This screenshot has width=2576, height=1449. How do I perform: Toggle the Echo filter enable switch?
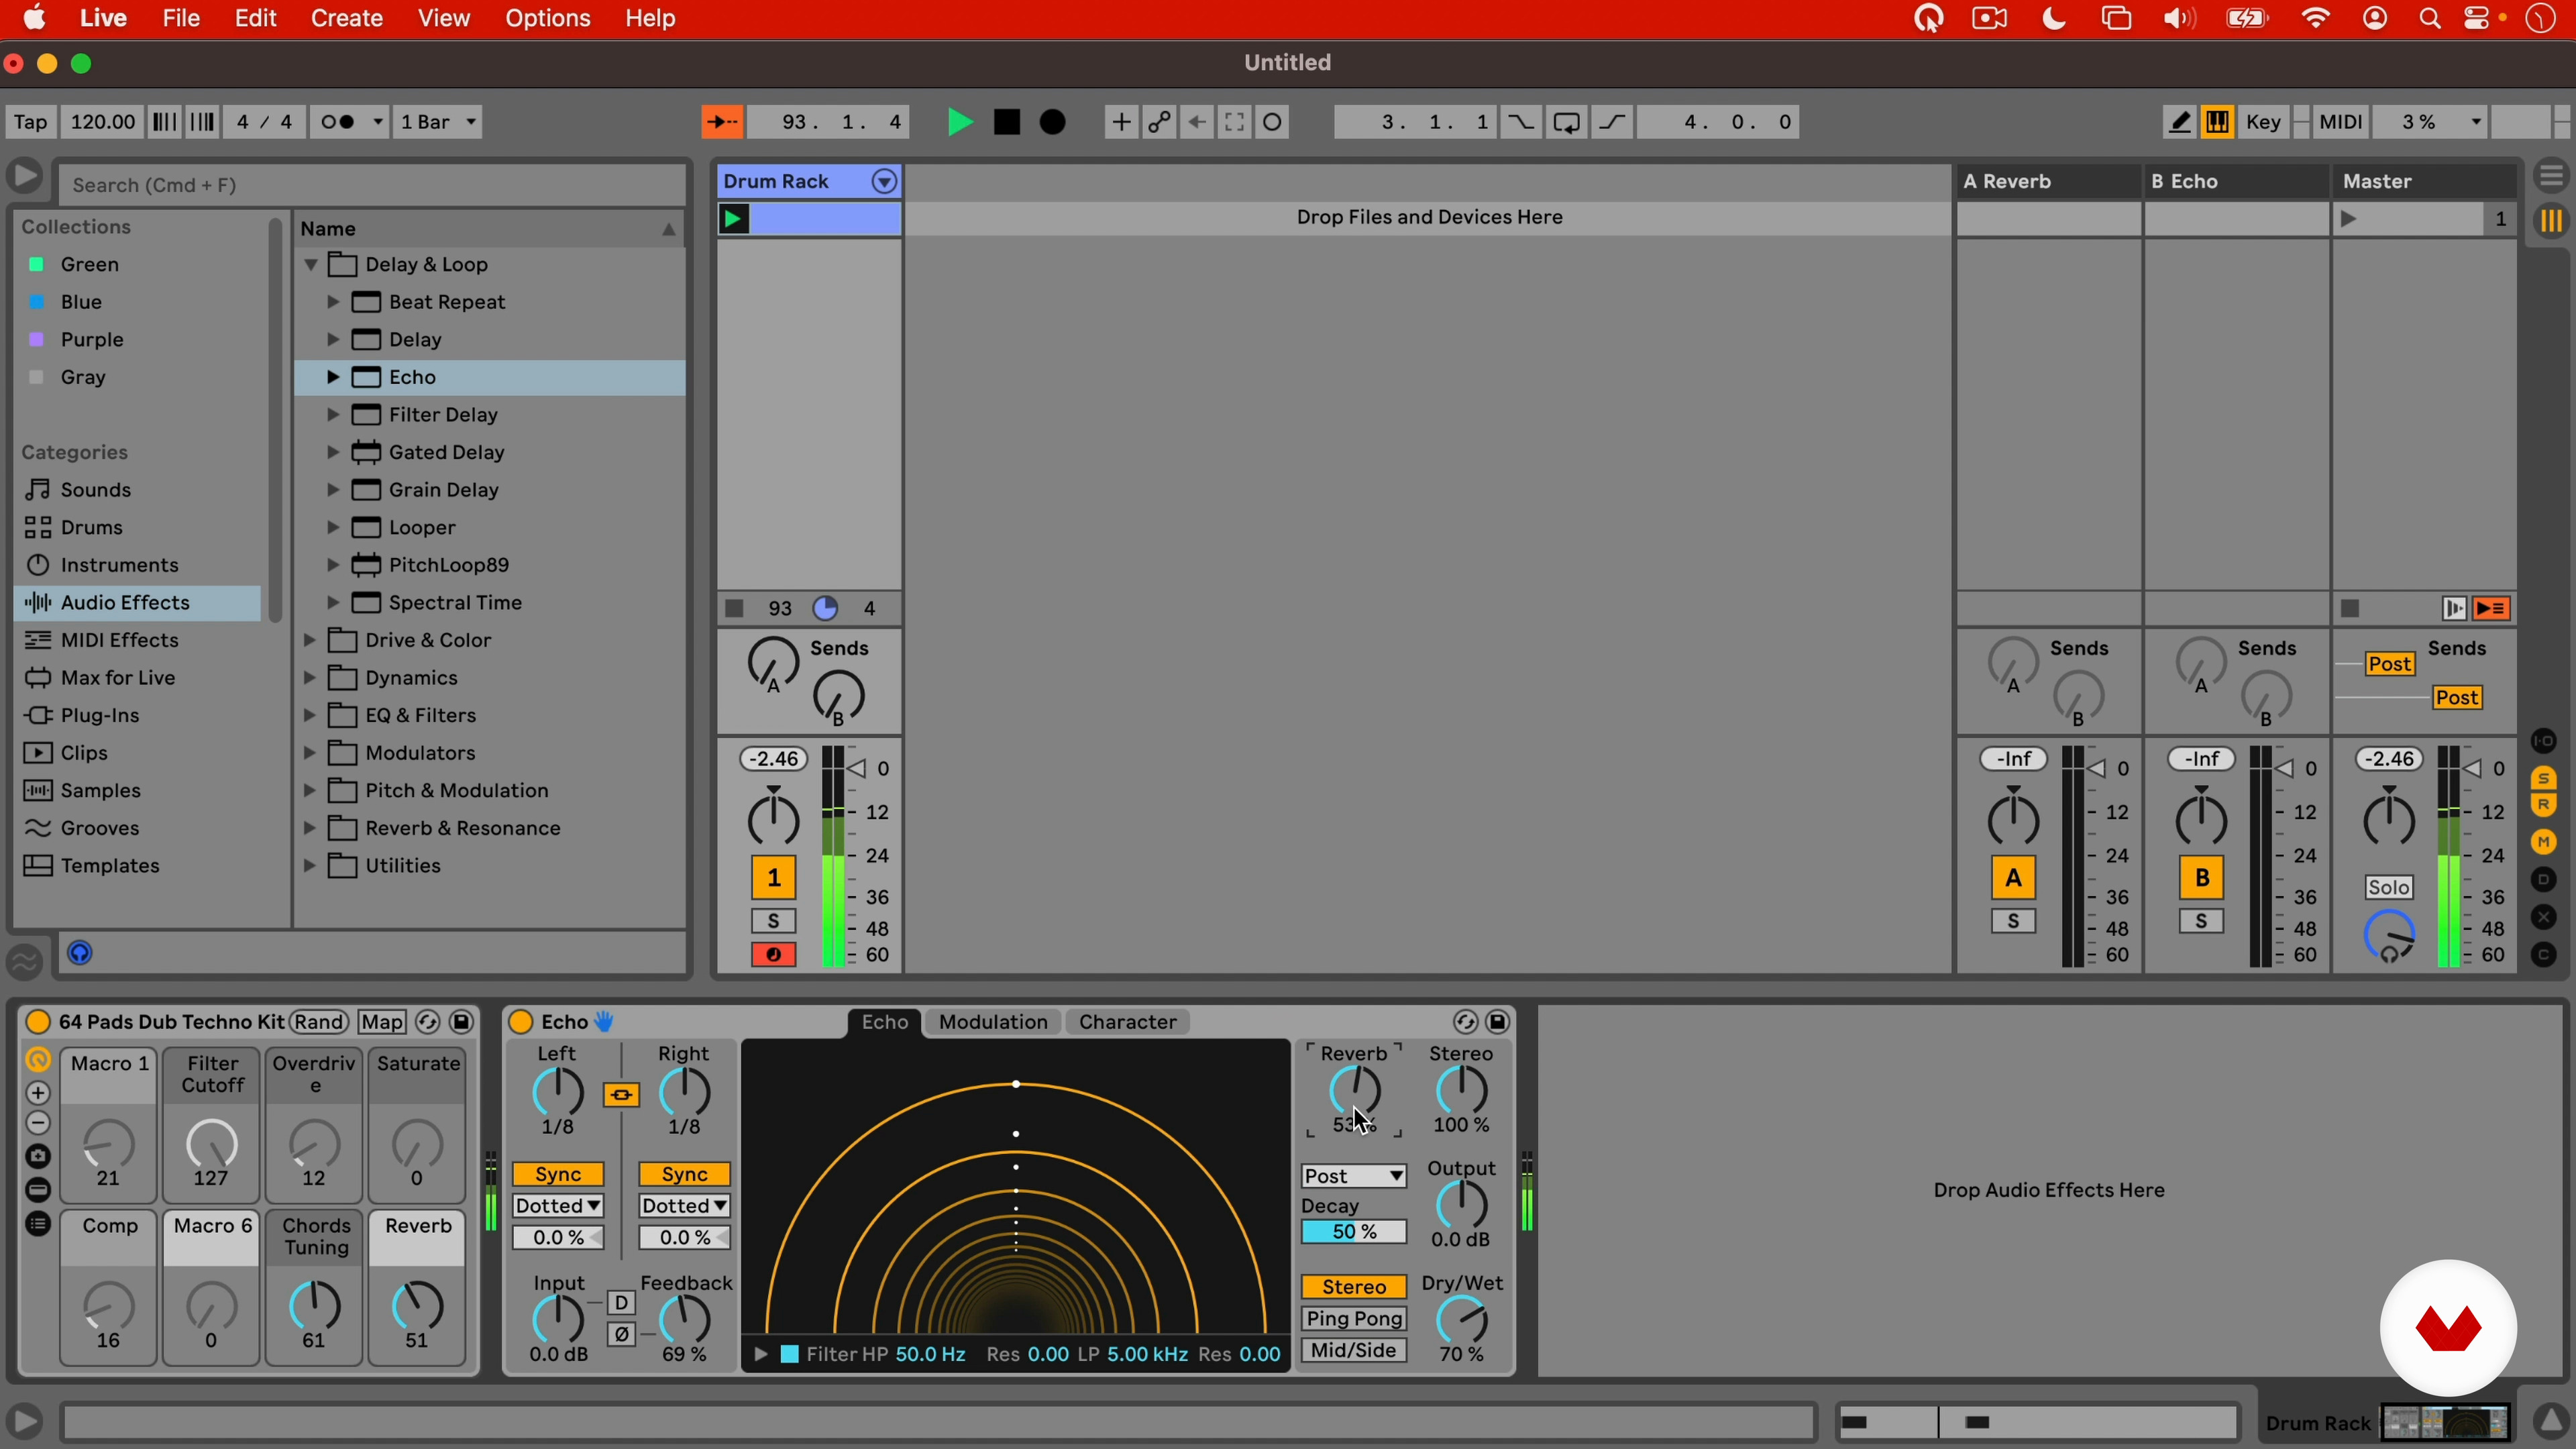point(789,1354)
